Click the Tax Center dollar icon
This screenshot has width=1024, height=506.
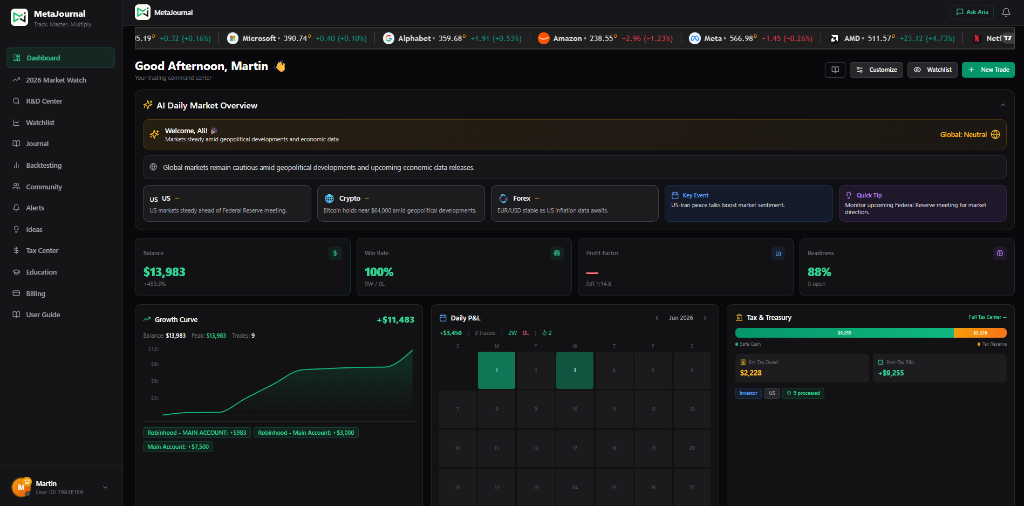click(16, 251)
